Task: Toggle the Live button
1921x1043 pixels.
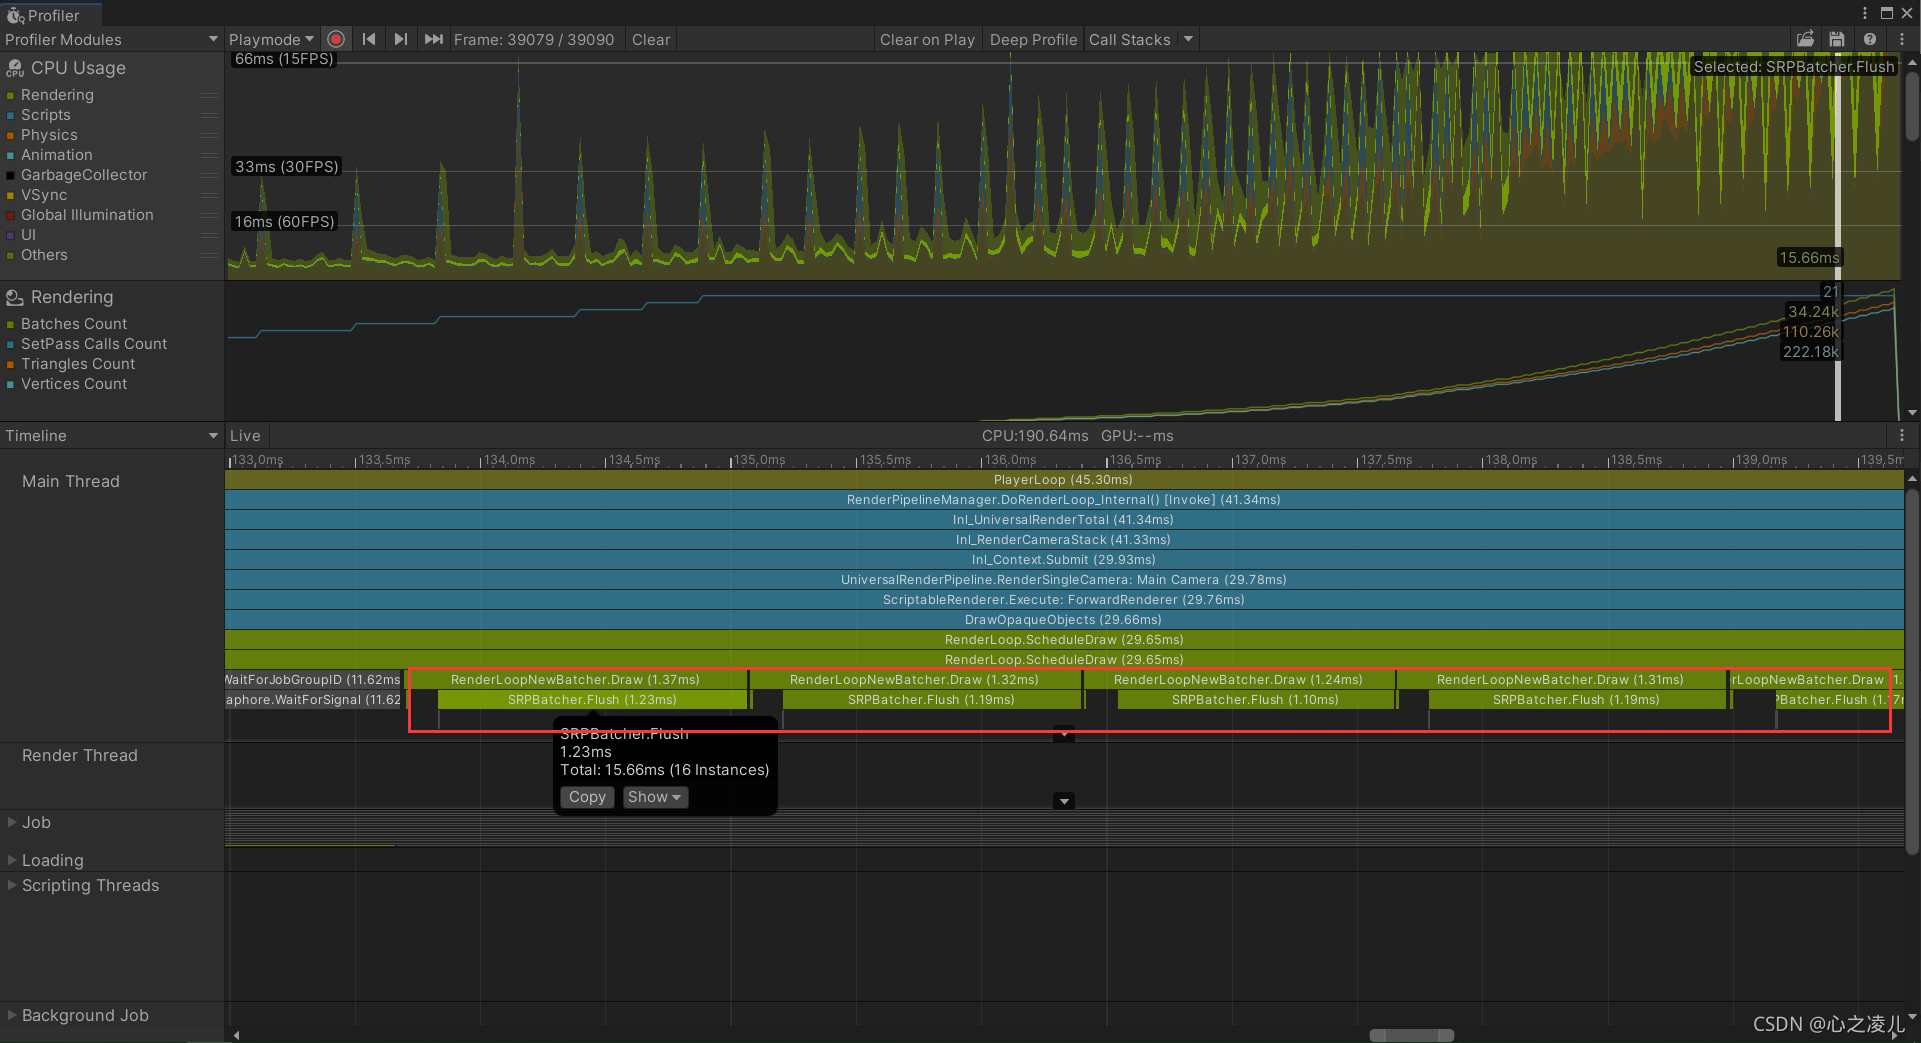Action: pyautogui.click(x=245, y=435)
